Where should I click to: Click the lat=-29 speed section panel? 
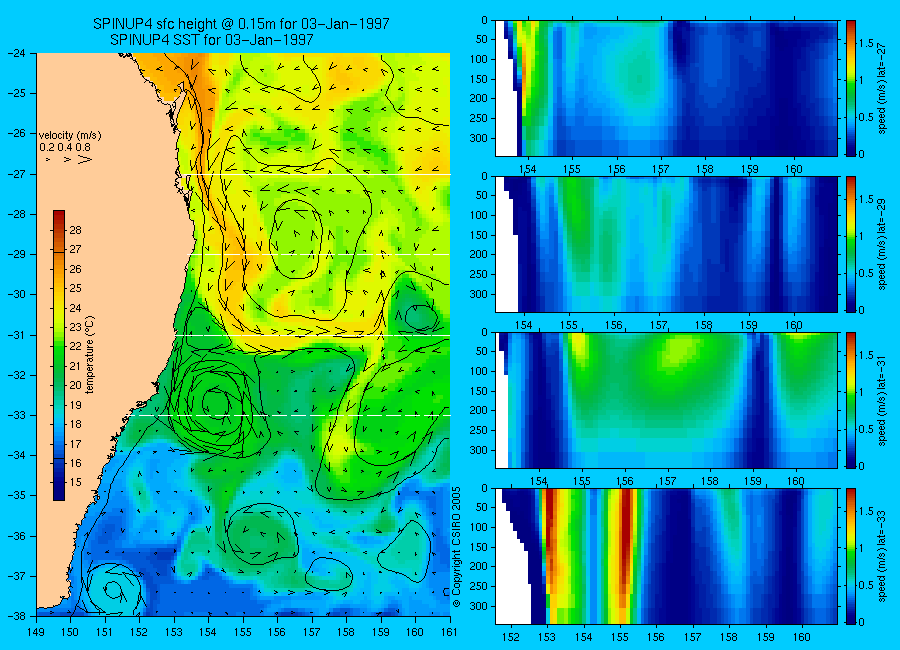coord(666,244)
